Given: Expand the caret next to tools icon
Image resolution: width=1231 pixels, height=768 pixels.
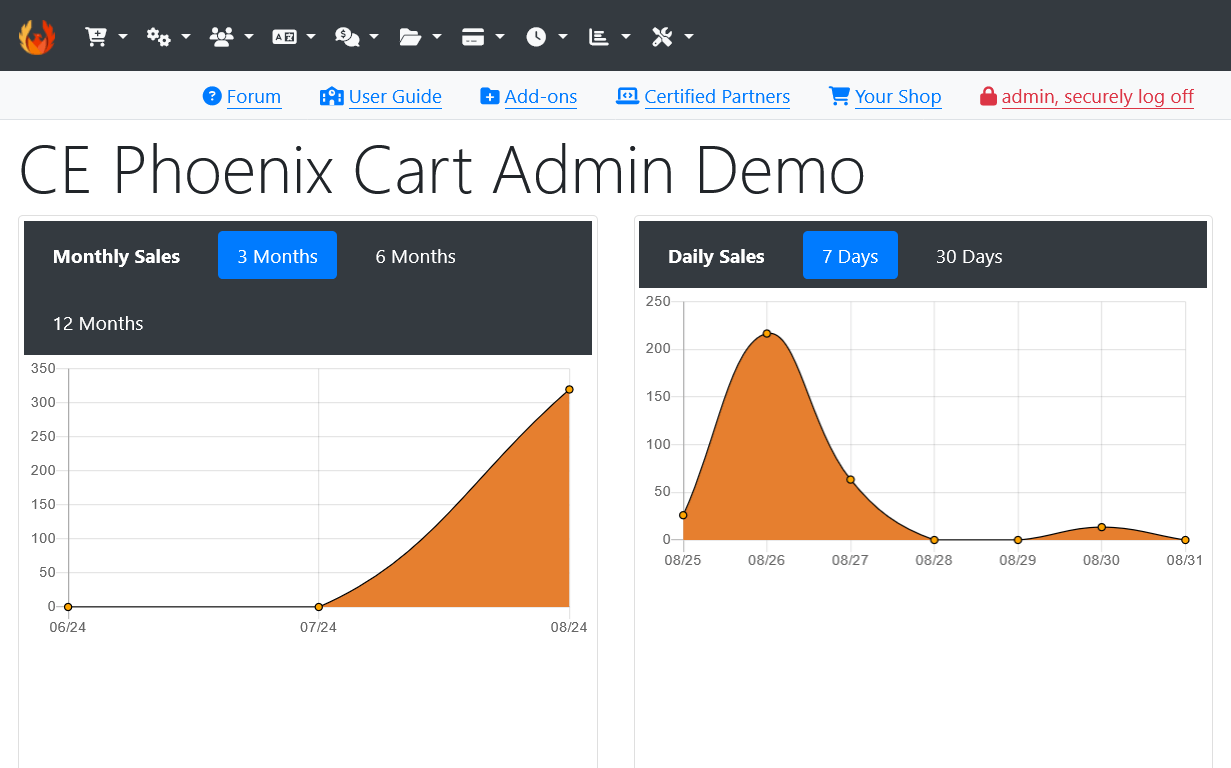Looking at the screenshot, I should [689, 37].
